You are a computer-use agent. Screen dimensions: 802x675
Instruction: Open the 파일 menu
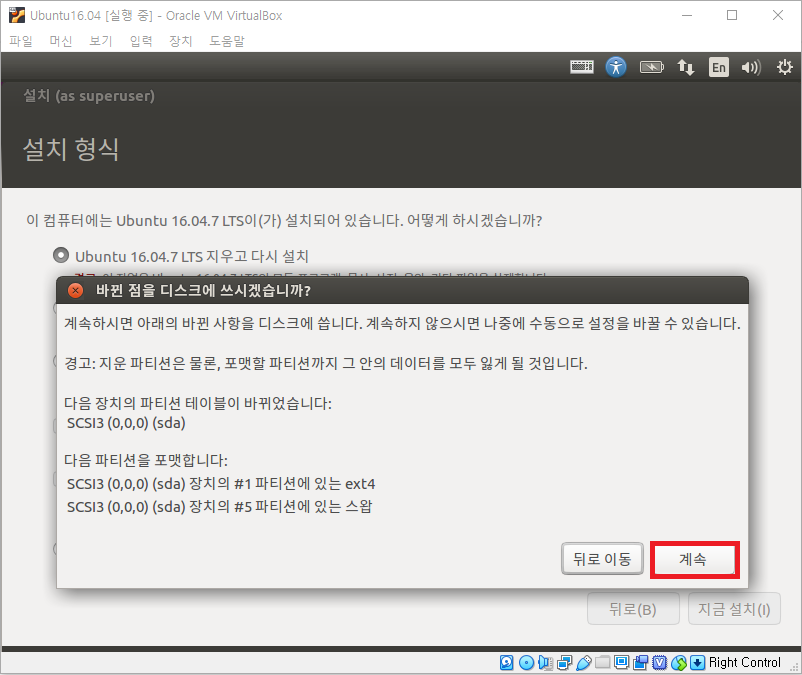point(21,41)
